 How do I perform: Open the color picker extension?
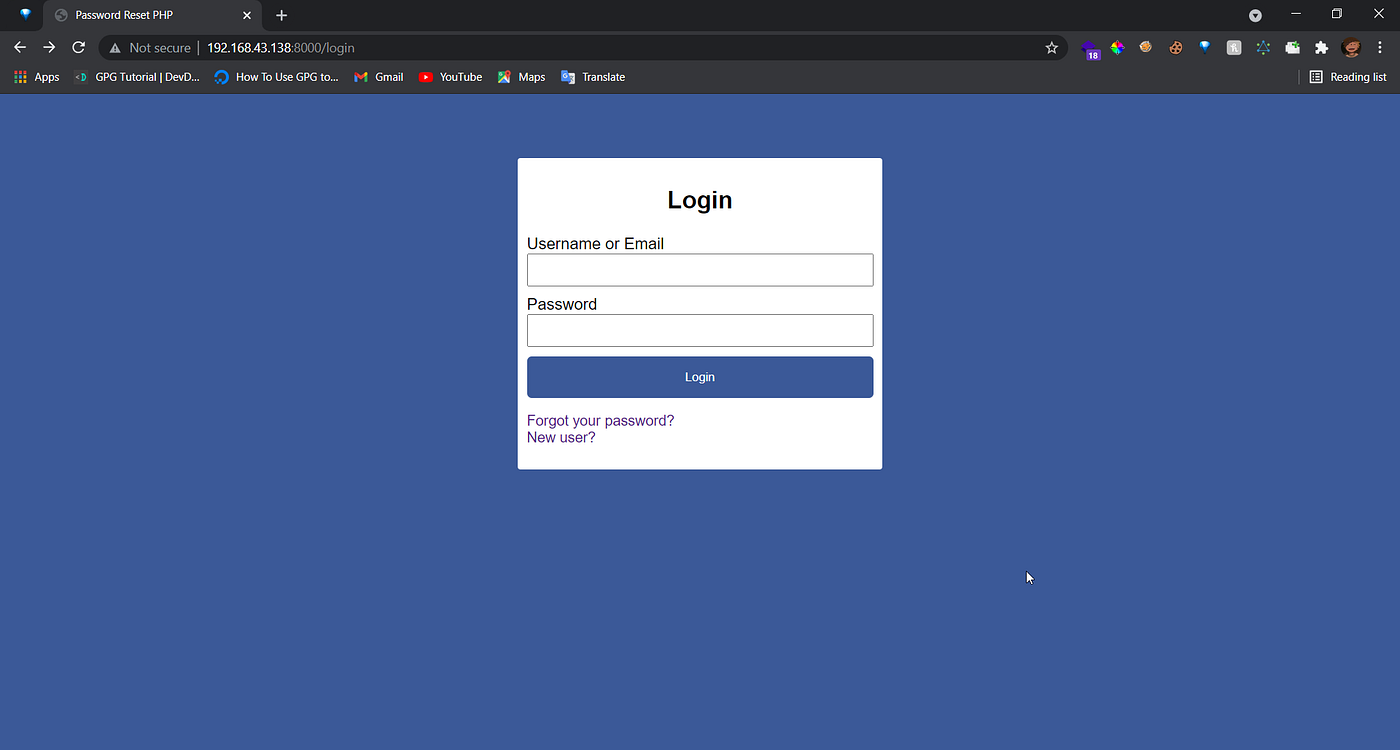point(1117,47)
